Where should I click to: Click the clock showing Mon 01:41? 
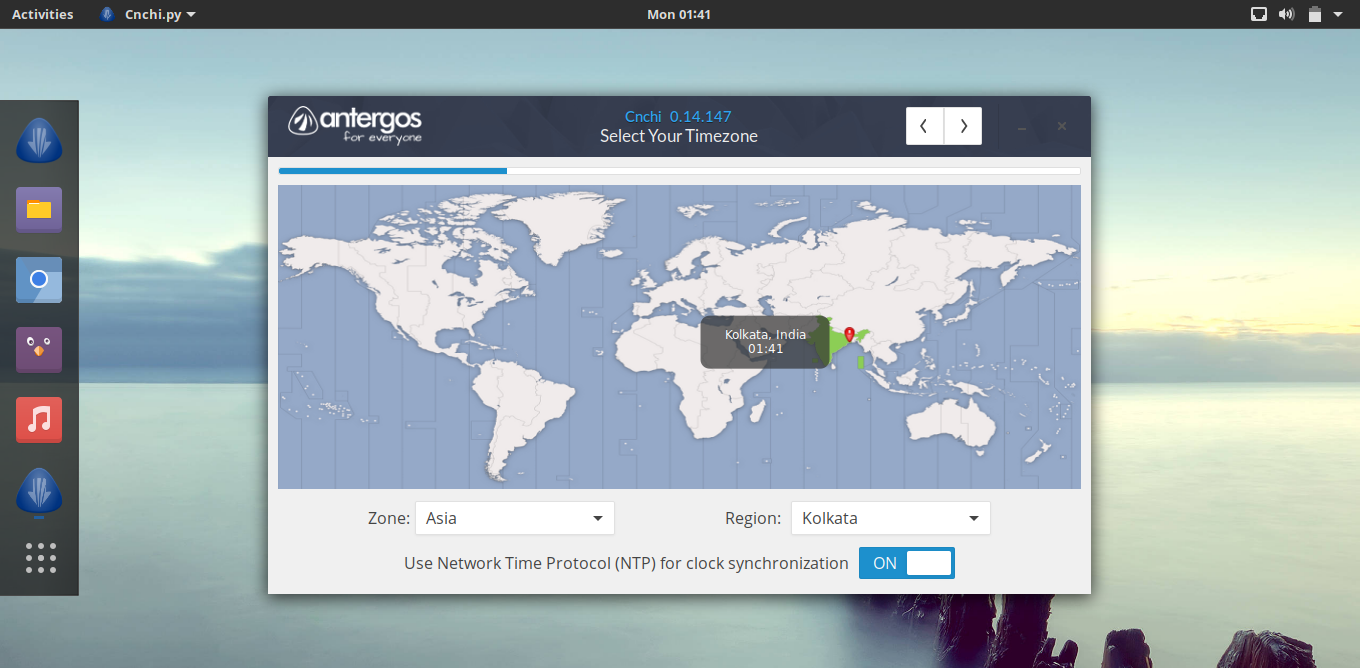pos(679,14)
